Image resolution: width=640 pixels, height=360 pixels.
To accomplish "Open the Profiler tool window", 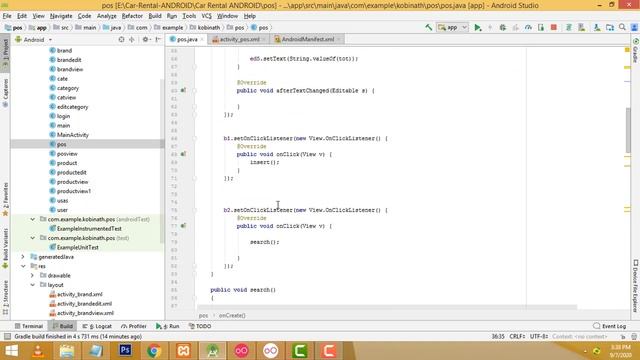I will coord(133,326).
